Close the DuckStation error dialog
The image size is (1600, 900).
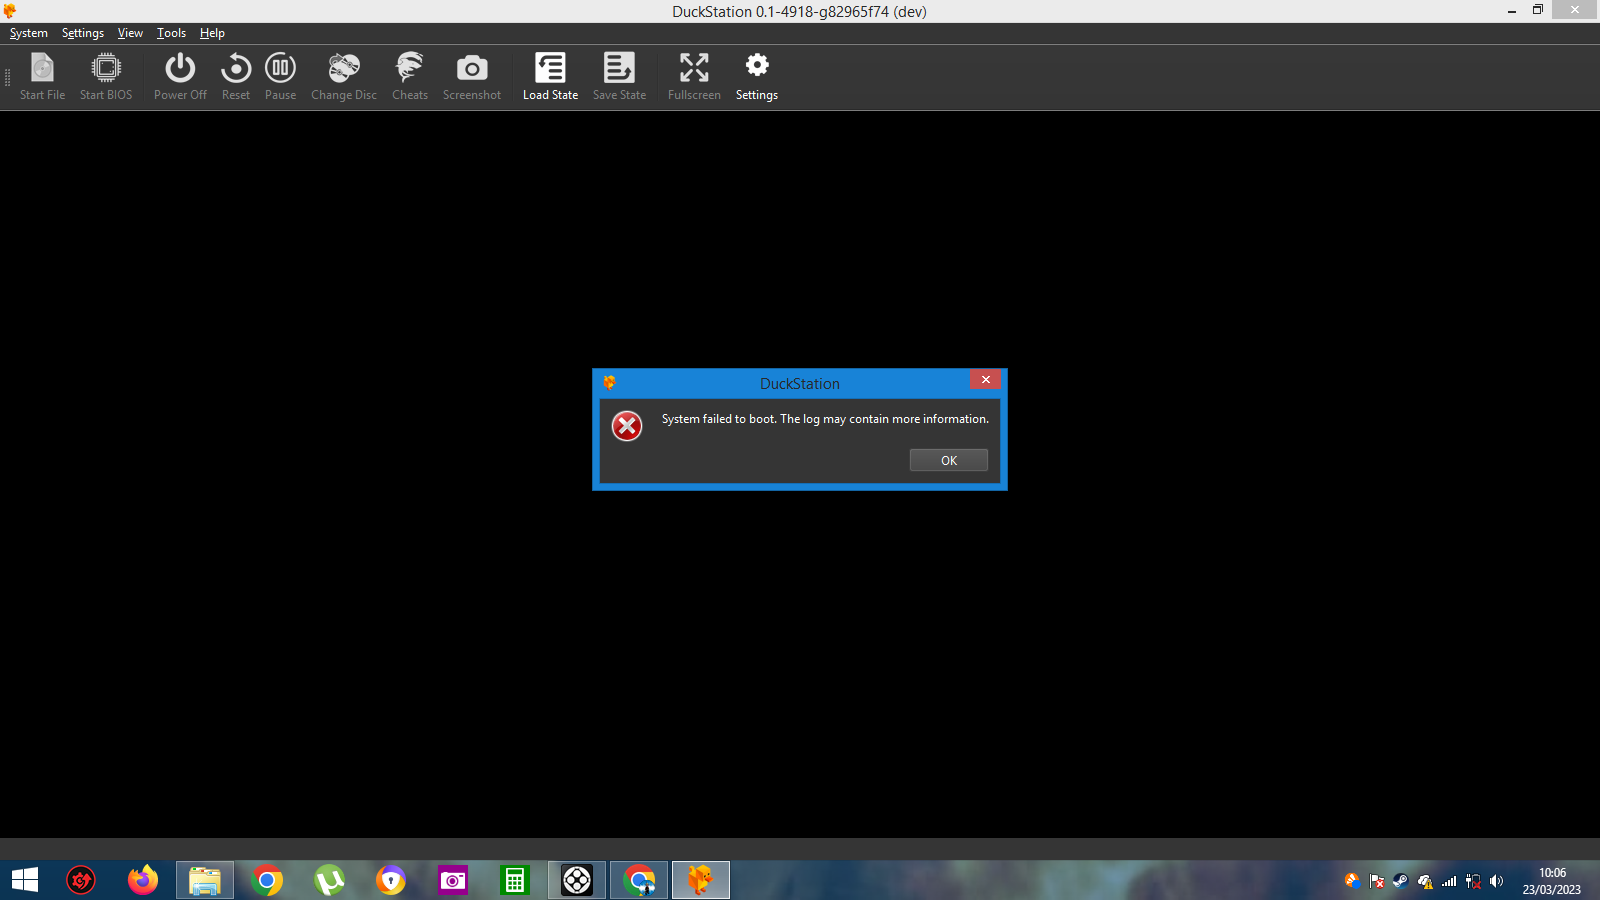[985, 380]
